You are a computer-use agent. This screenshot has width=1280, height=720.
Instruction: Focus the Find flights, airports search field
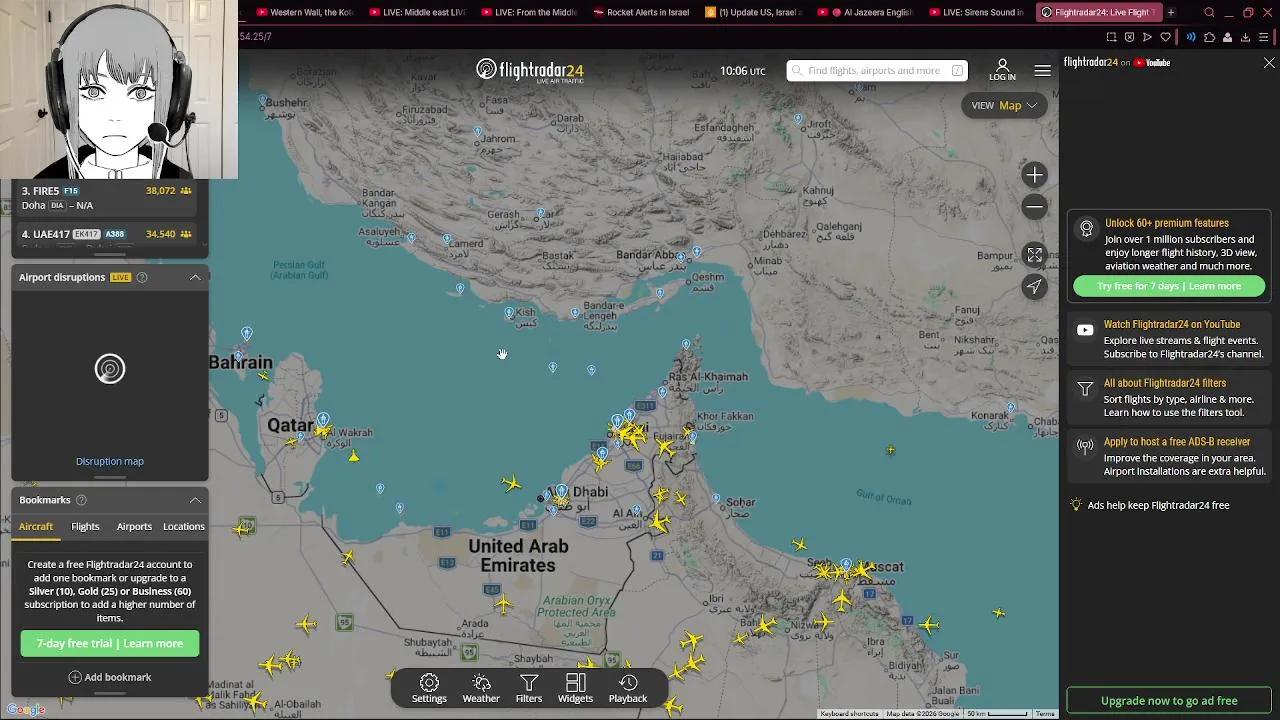click(876, 70)
